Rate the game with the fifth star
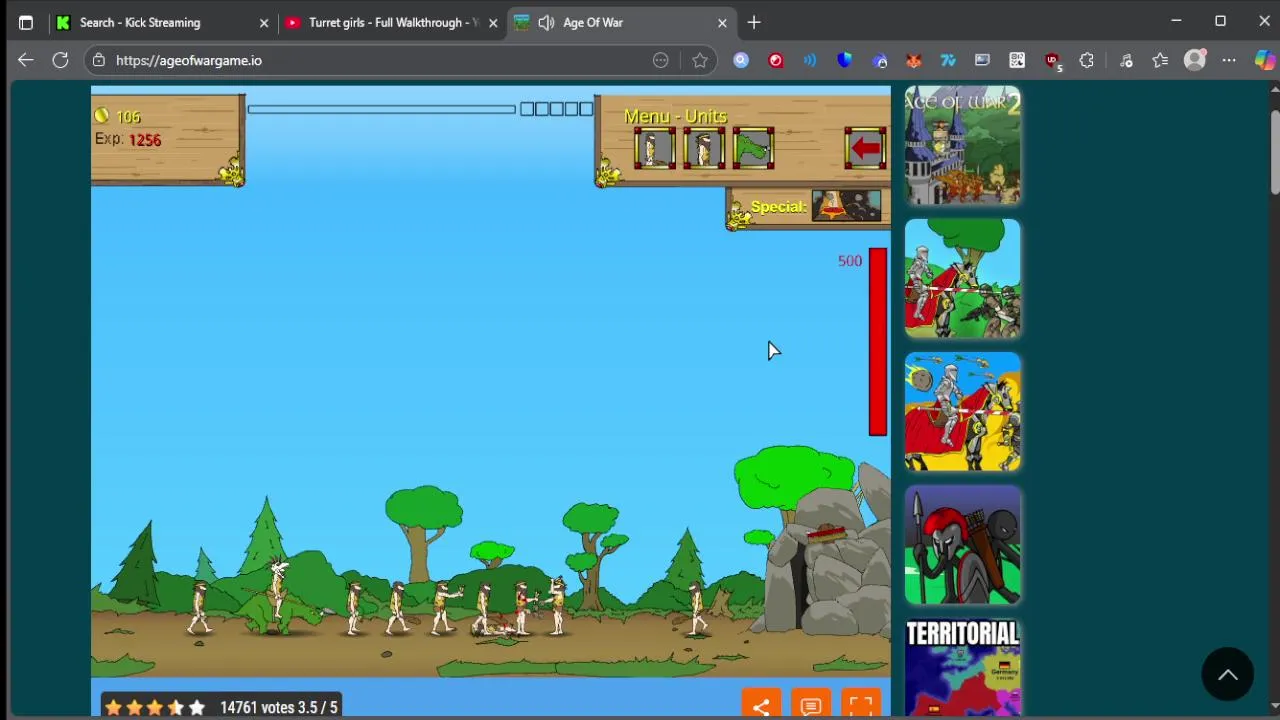Viewport: 1280px width, 720px height. tap(196, 707)
